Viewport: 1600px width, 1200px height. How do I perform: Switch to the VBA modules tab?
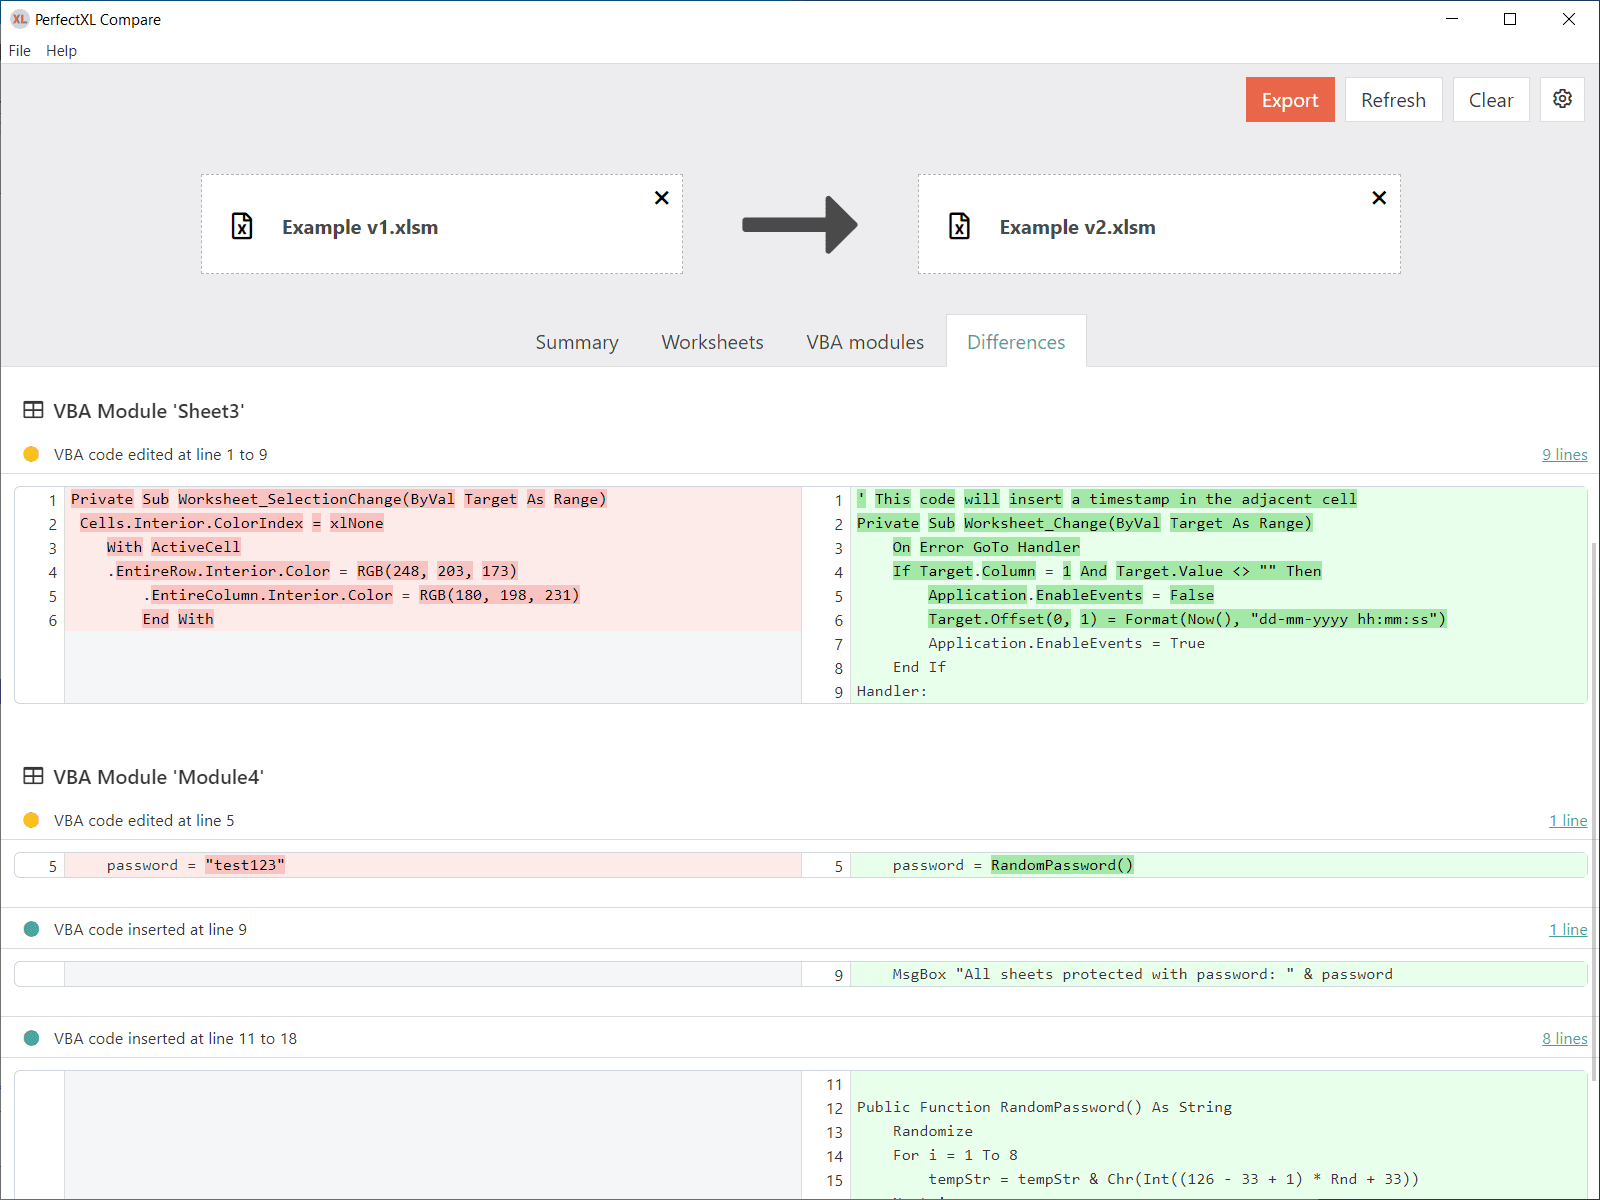865,342
